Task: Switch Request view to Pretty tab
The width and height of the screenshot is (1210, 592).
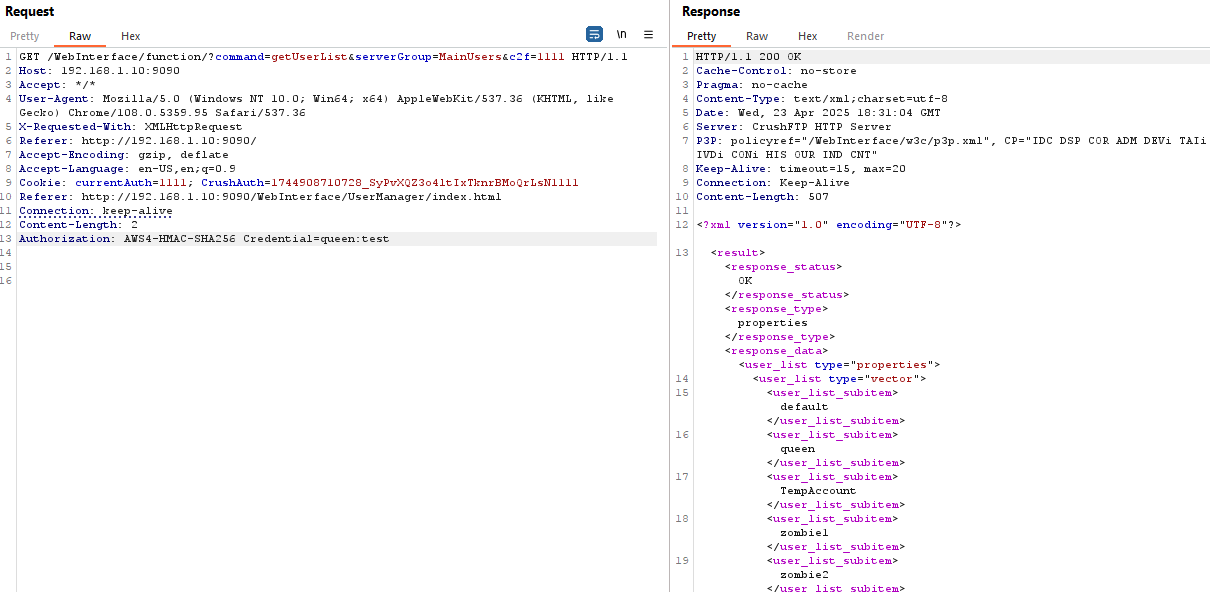Action: coord(25,36)
